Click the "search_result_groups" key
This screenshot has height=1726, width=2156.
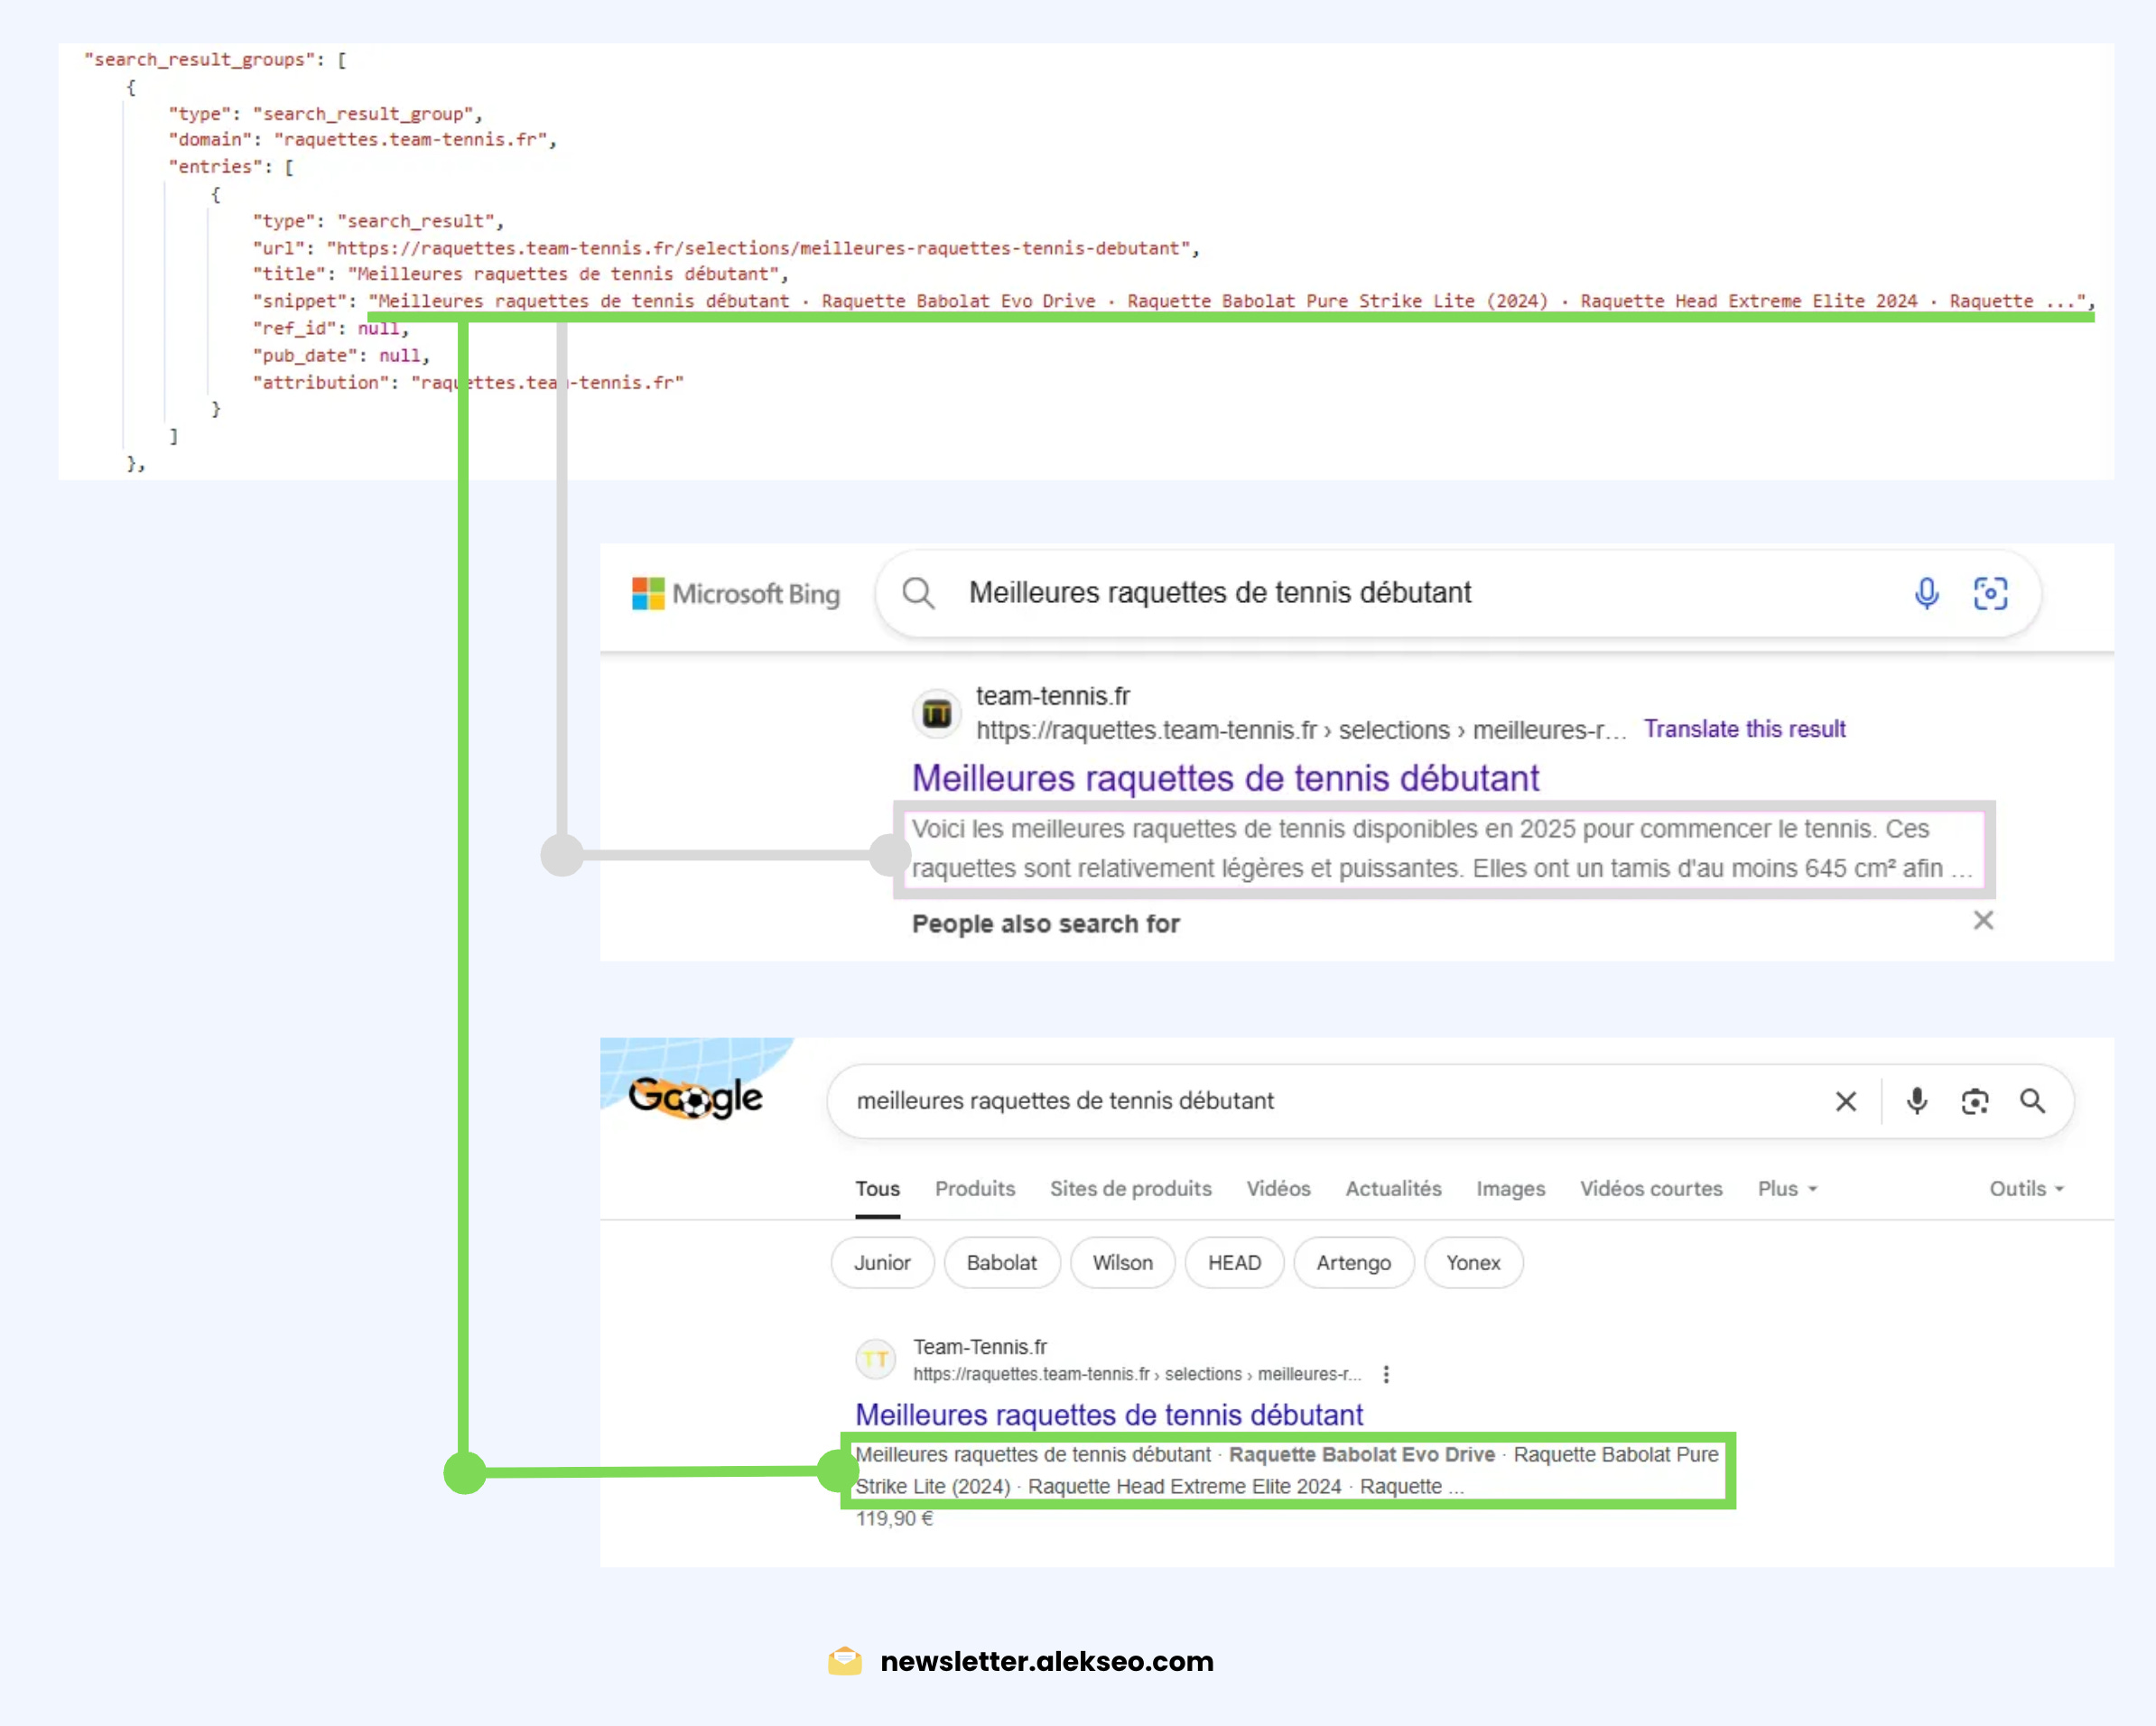199,60
